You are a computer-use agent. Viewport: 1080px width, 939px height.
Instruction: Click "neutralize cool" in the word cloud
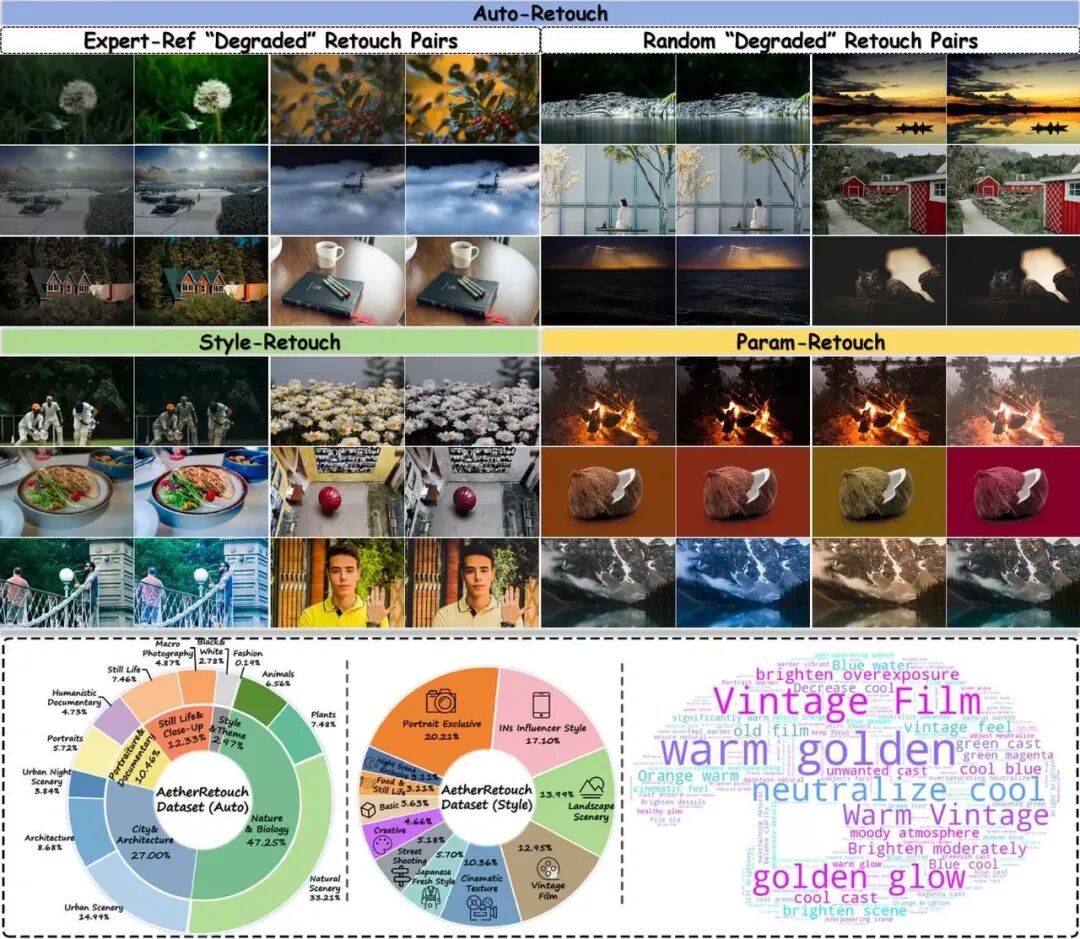(x=897, y=790)
